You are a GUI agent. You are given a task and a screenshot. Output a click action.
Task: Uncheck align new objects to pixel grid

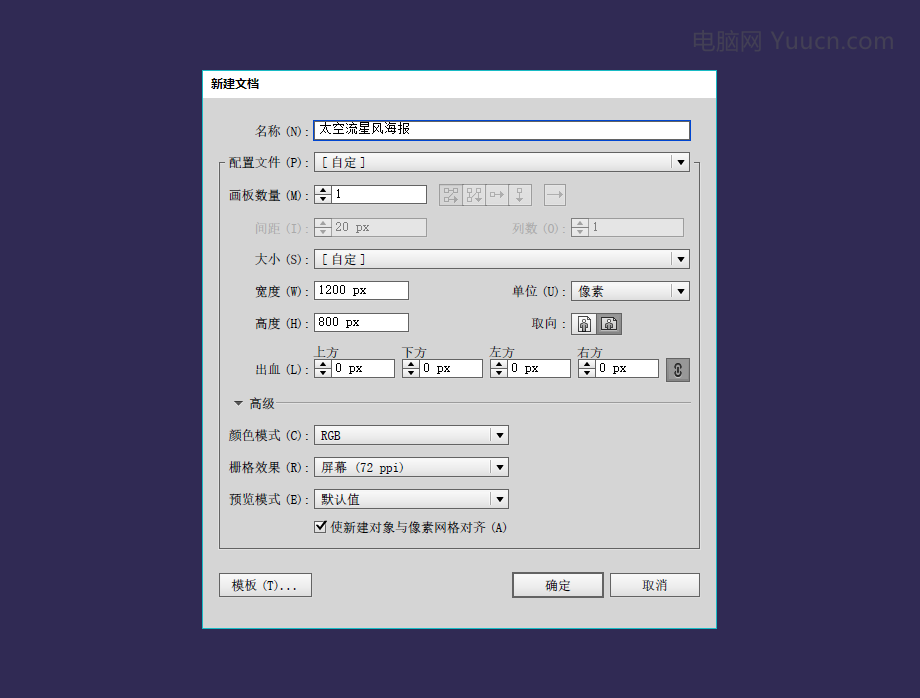pos(320,527)
